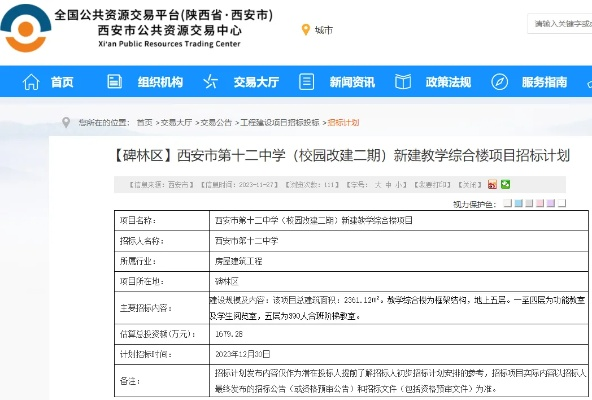Choose the gray eye-protection color swatch
The image size is (592, 400).
529,204
